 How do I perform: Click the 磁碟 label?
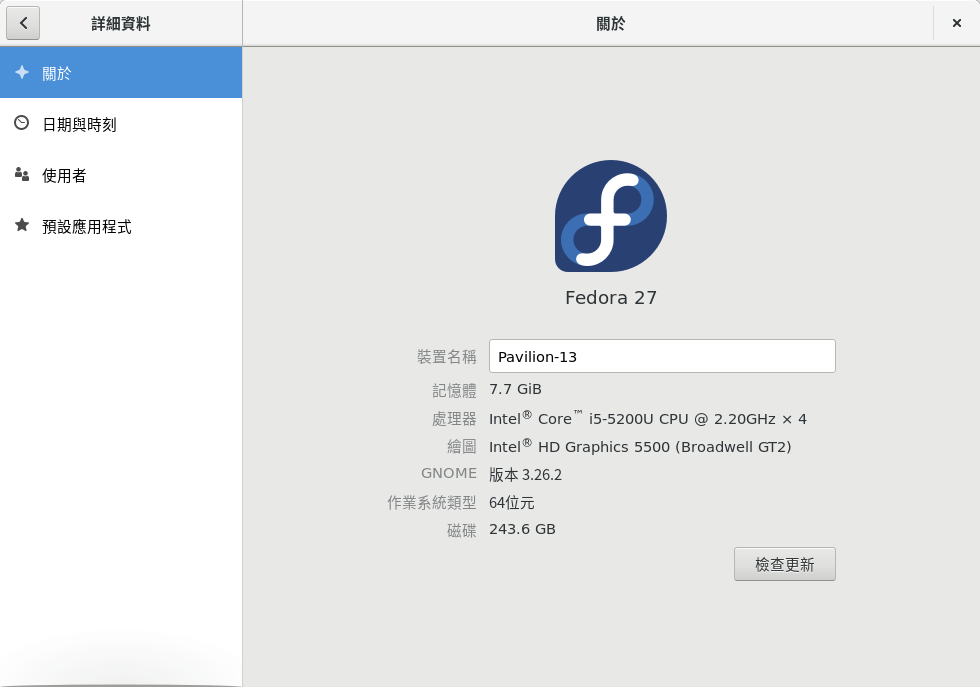(x=461, y=531)
